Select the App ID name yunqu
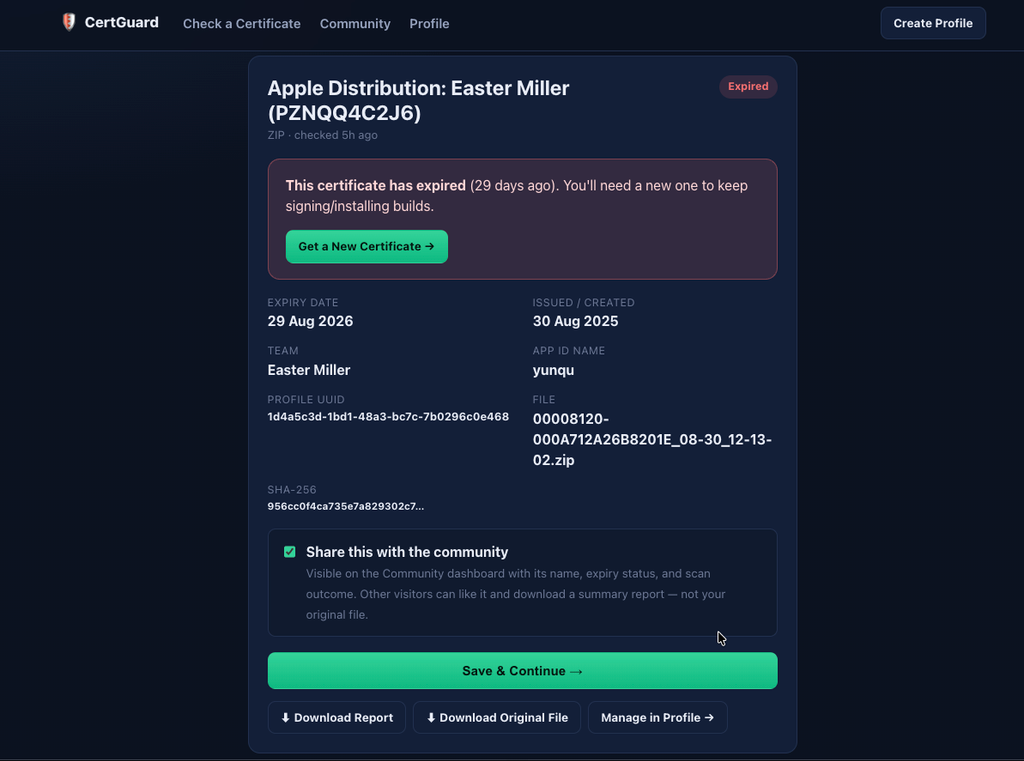The image size is (1024, 761). [x=553, y=370]
